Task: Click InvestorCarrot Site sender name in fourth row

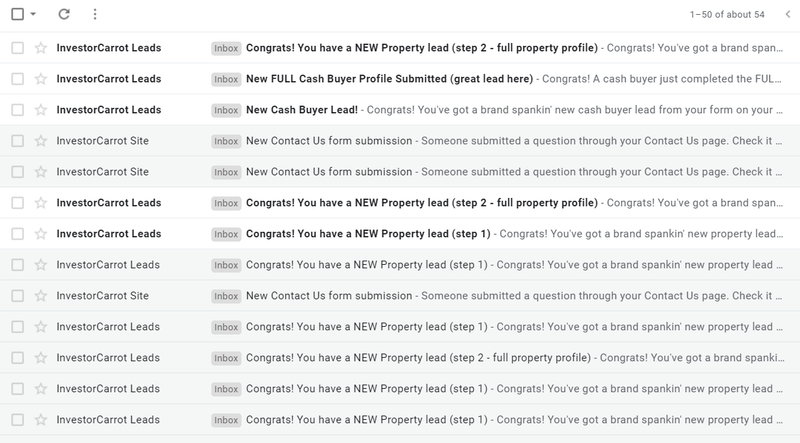Action: (x=103, y=141)
